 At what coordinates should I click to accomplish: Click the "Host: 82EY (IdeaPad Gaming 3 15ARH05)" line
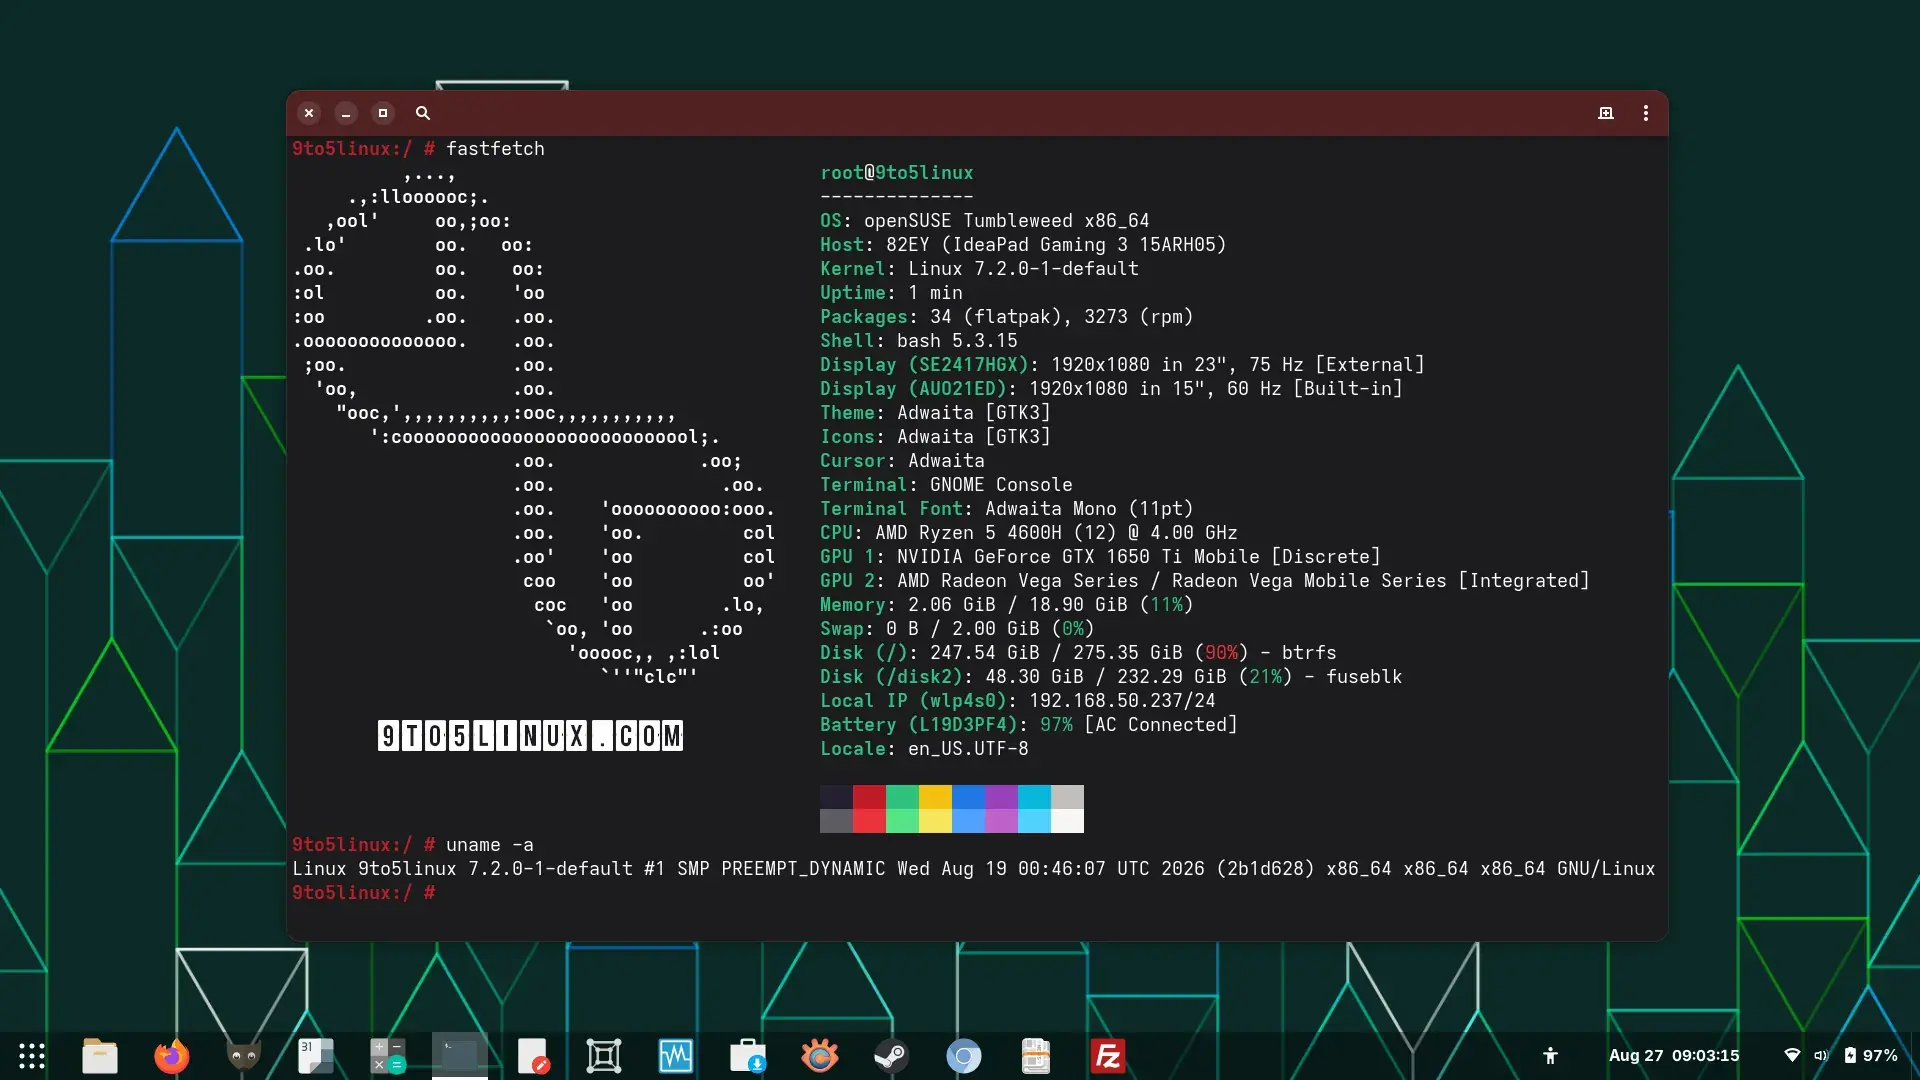[1023, 245]
